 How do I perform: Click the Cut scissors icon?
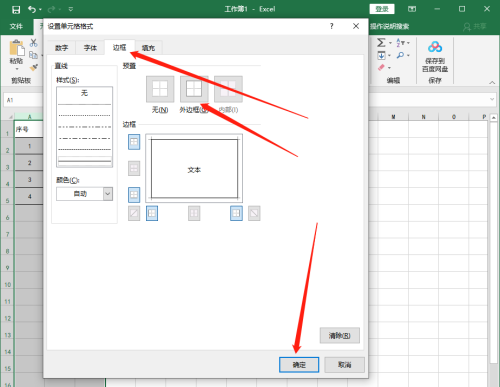pyautogui.click(x=33, y=43)
